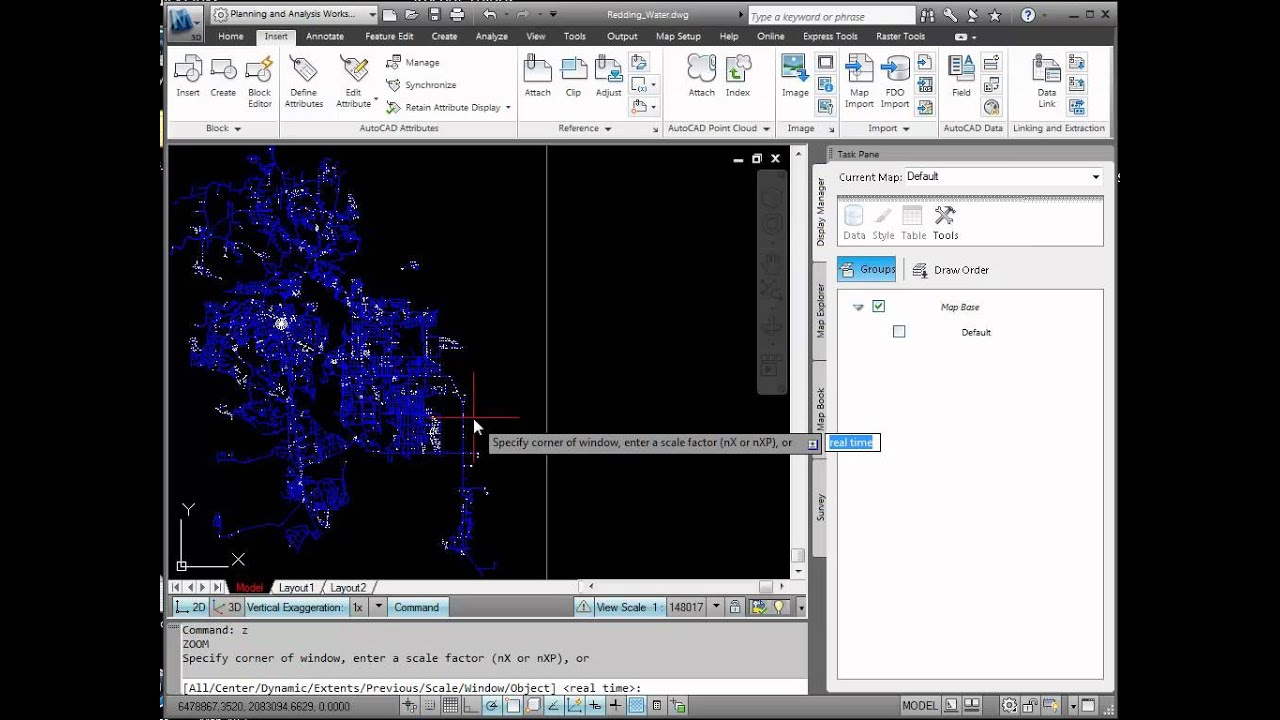Toggle the Map Base layer checkbox
The height and width of the screenshot is (720, 1280).
(x=878, y=306)
